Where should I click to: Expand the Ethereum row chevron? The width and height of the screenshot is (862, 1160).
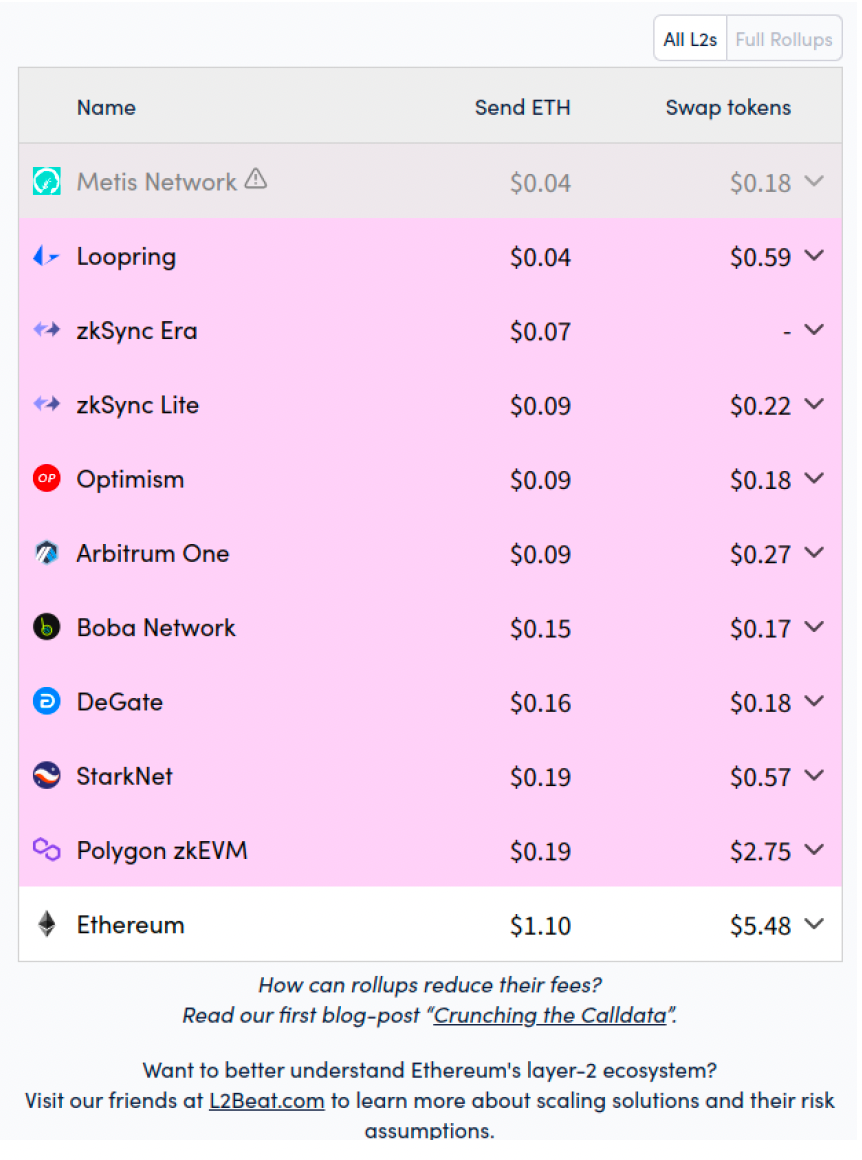(x=814, y=924)
